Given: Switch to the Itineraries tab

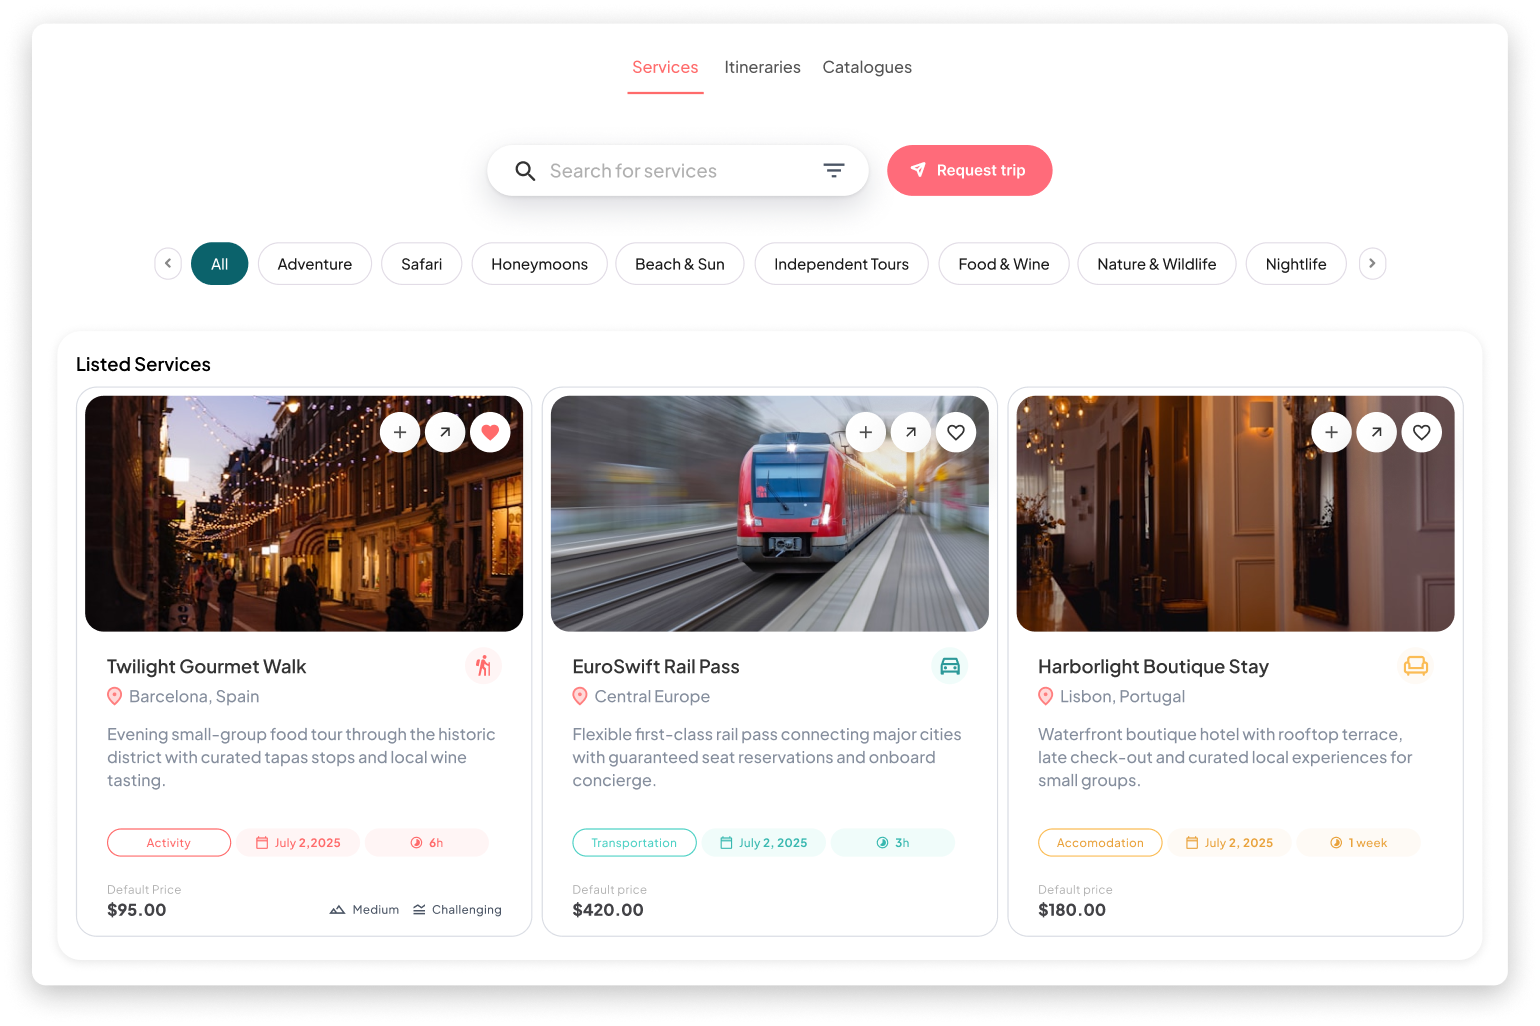Looking at the screenshot, I should coord(762,67).
